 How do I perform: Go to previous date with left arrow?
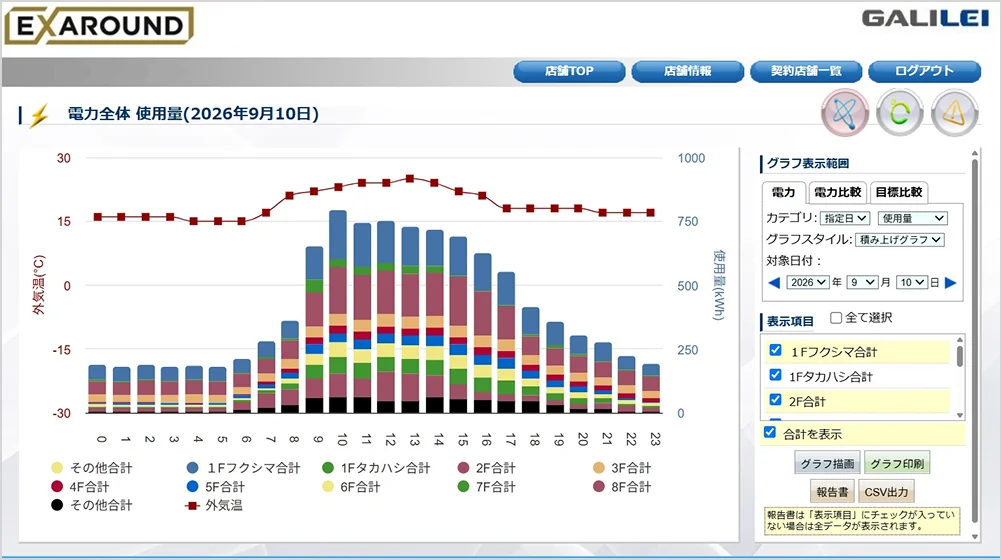click(774, 283)
